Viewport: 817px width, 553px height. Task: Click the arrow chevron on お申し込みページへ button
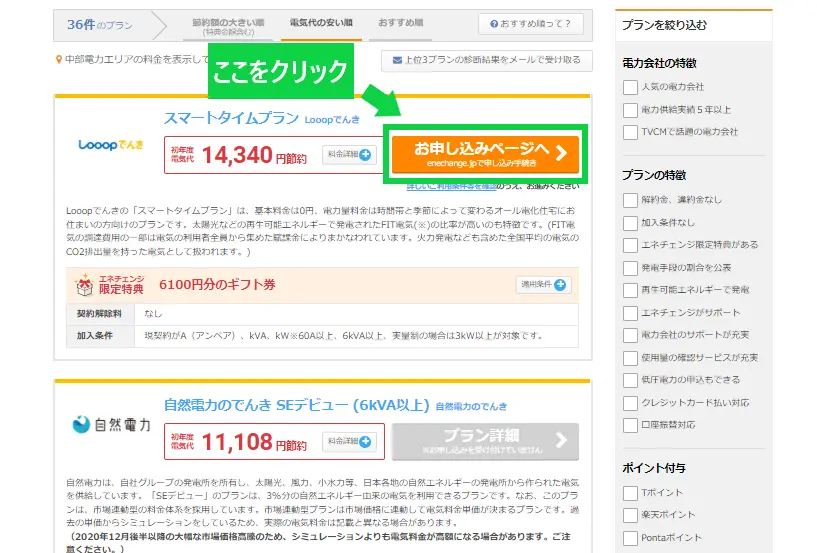pyautogui.click(x=561, y=153)
